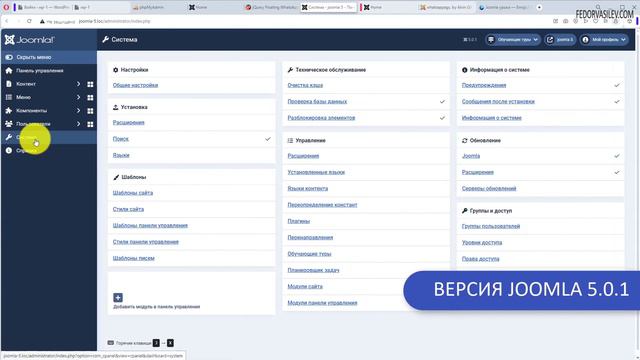Viewport: 640px width, 360px height.
Task: Open Модули панели управления link
Action: pyautogui.click(x=322, y=303)
